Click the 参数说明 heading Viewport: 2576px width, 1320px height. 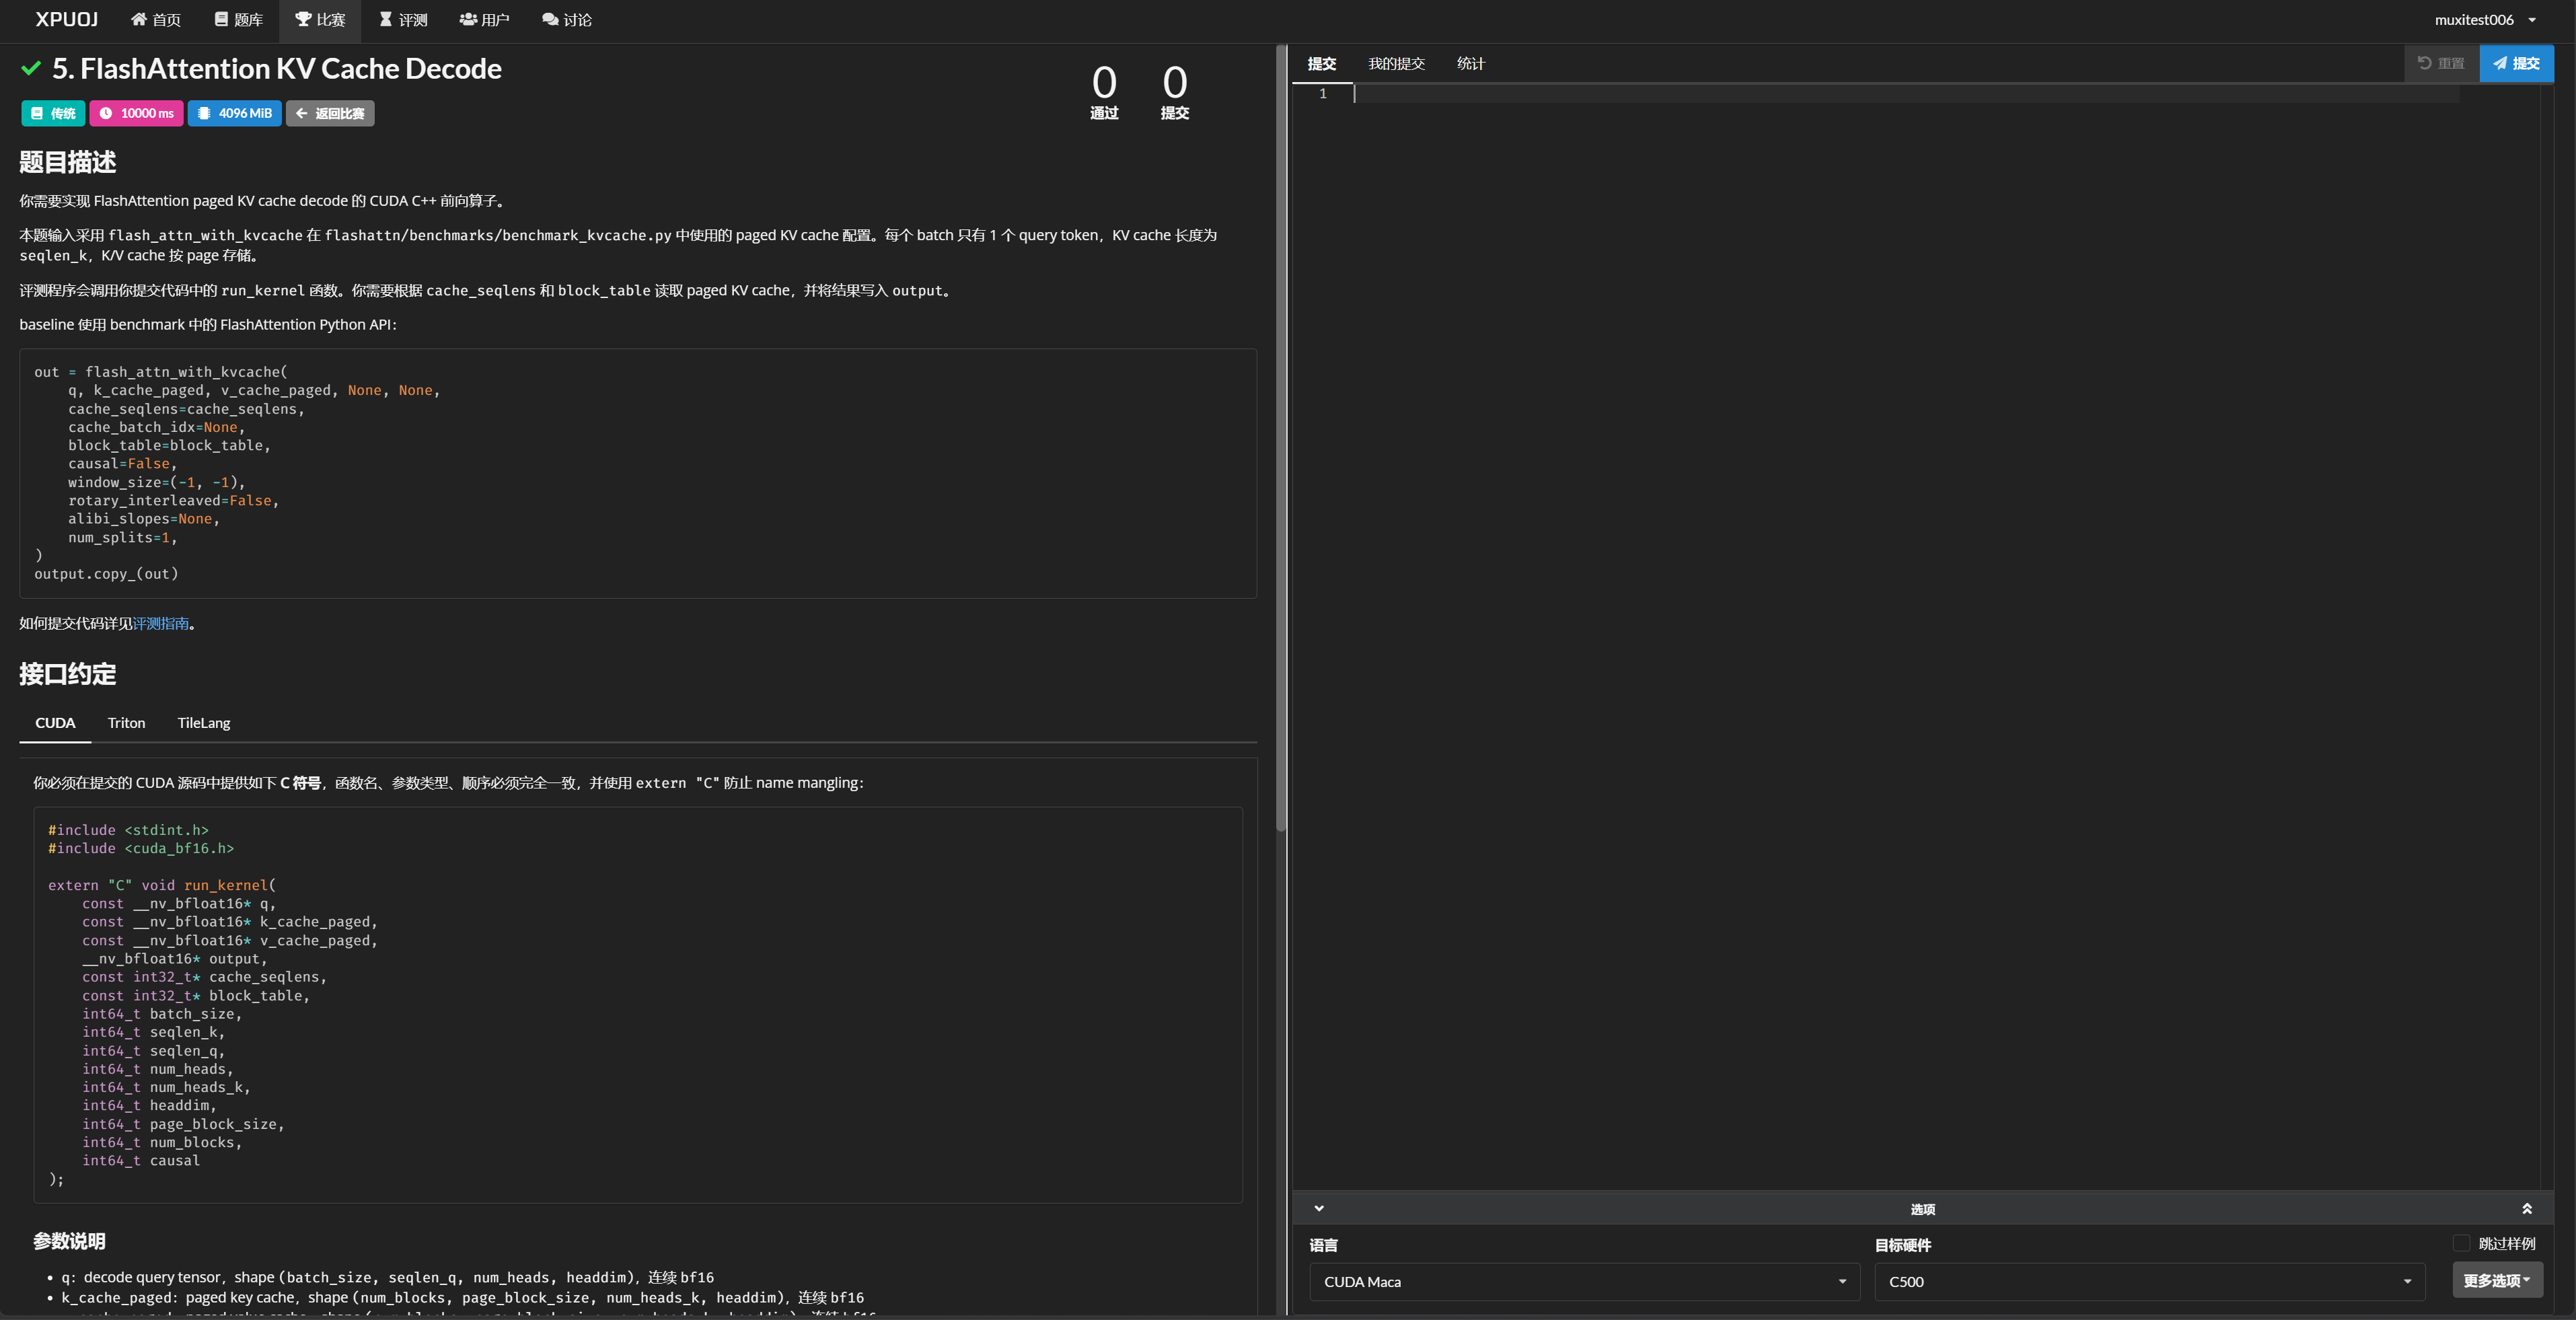point(69,1241)
